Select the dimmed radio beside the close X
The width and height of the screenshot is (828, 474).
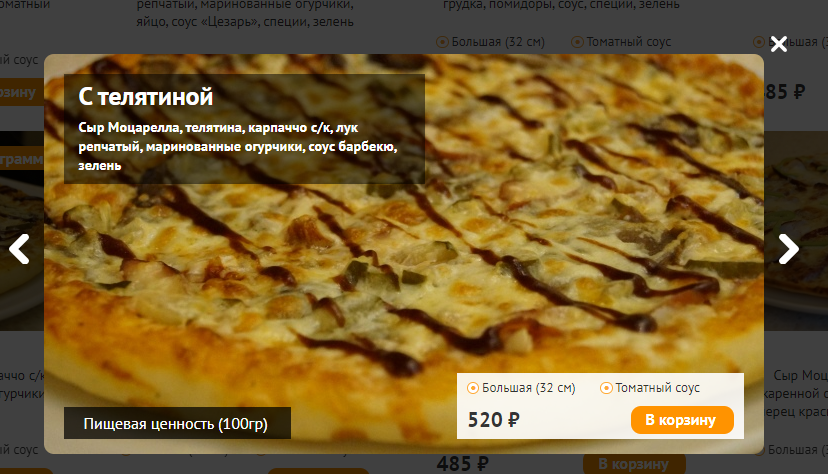pos(759,42)
